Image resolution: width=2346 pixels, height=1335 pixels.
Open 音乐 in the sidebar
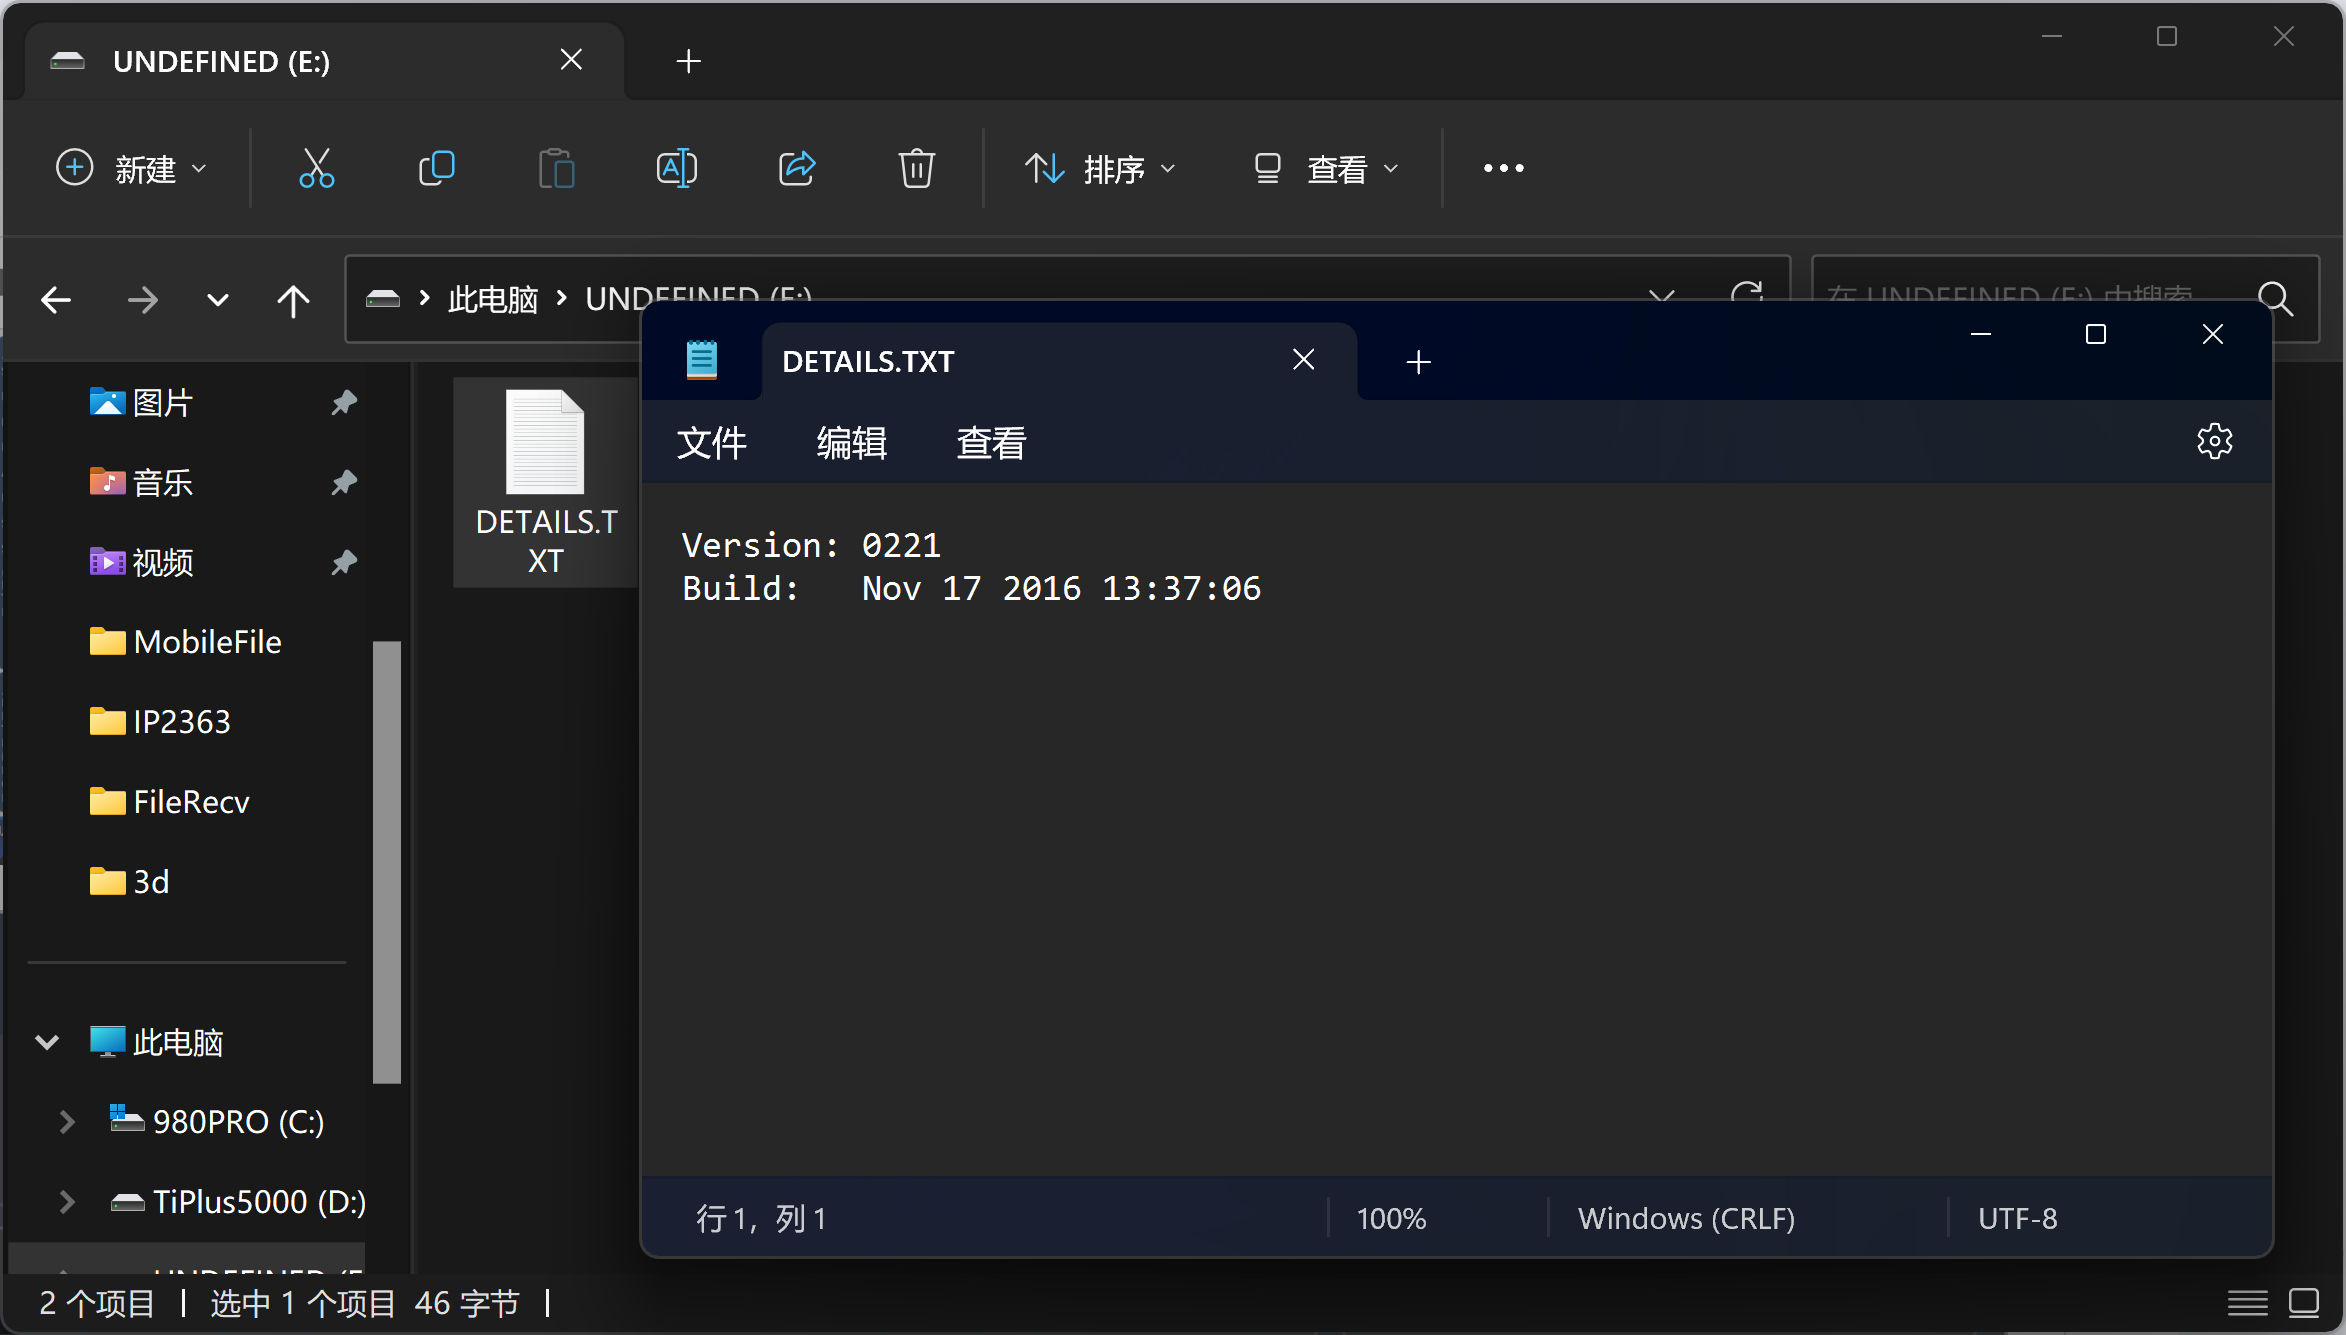point(162,482)
